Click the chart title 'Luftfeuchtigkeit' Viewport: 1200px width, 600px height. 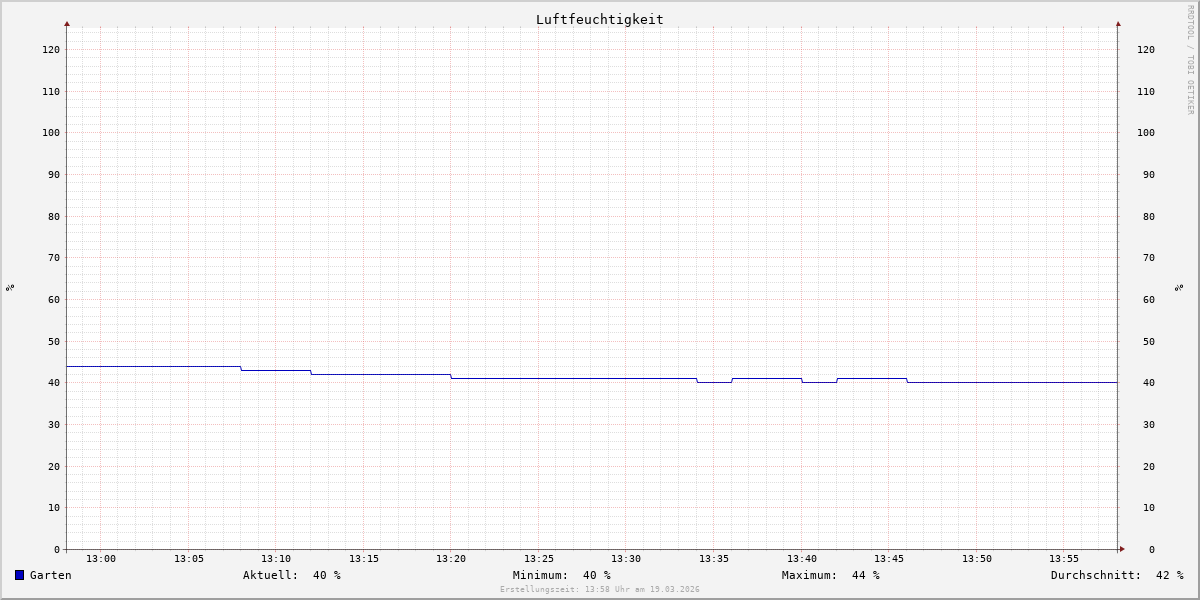pyautogui.click(x=600, y=19)
